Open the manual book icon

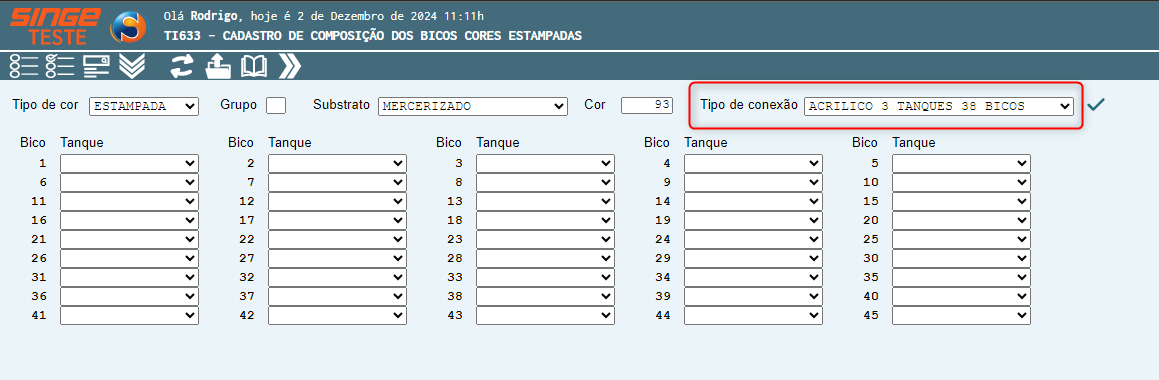[x=254, y=67]
